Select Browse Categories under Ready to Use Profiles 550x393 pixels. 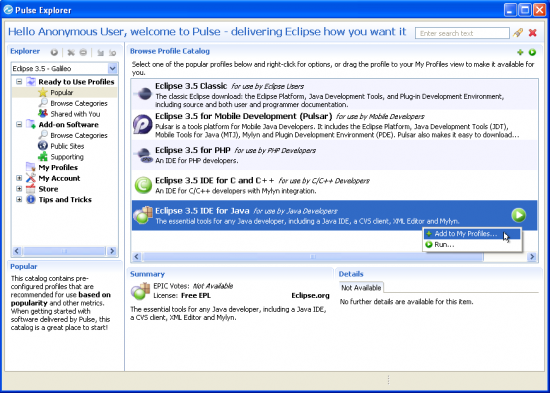point(79,103)
